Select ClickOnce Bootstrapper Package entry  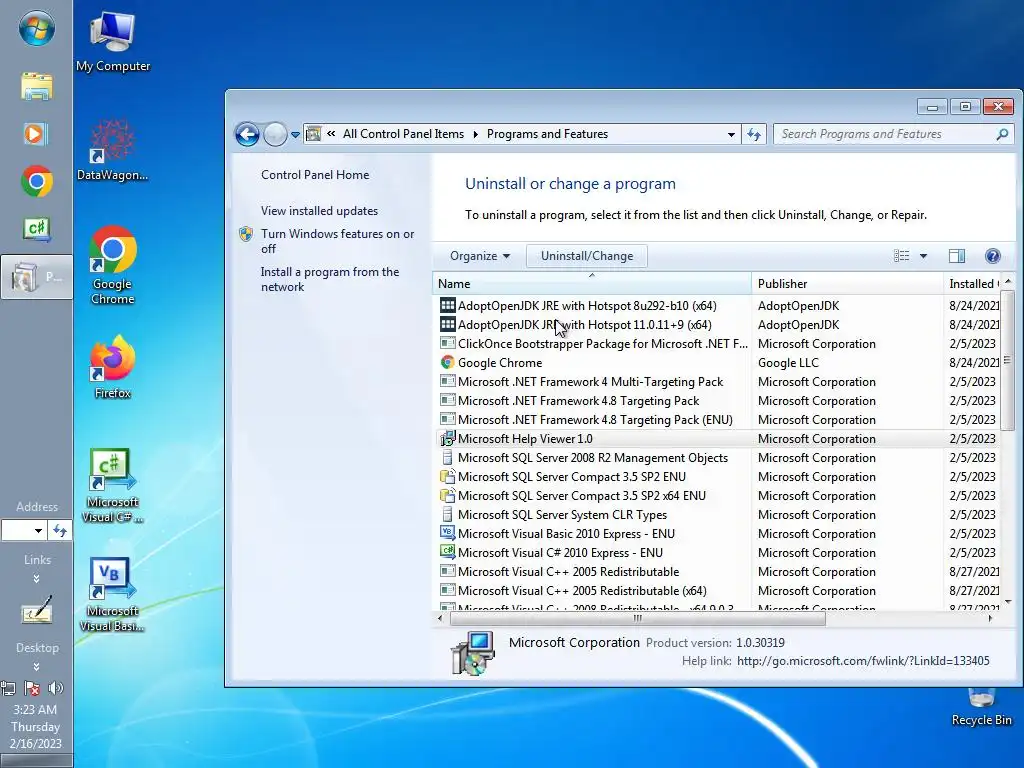pyautogui.click(x=716, y=344)
